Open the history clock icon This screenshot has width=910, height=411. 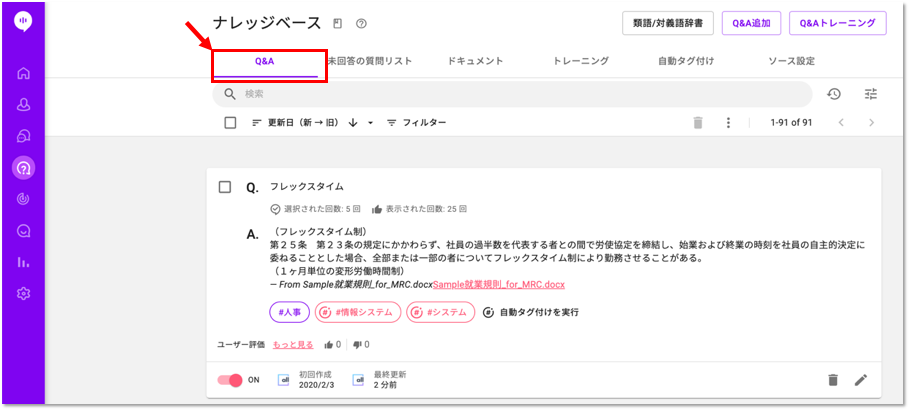(x=834, y=94)
